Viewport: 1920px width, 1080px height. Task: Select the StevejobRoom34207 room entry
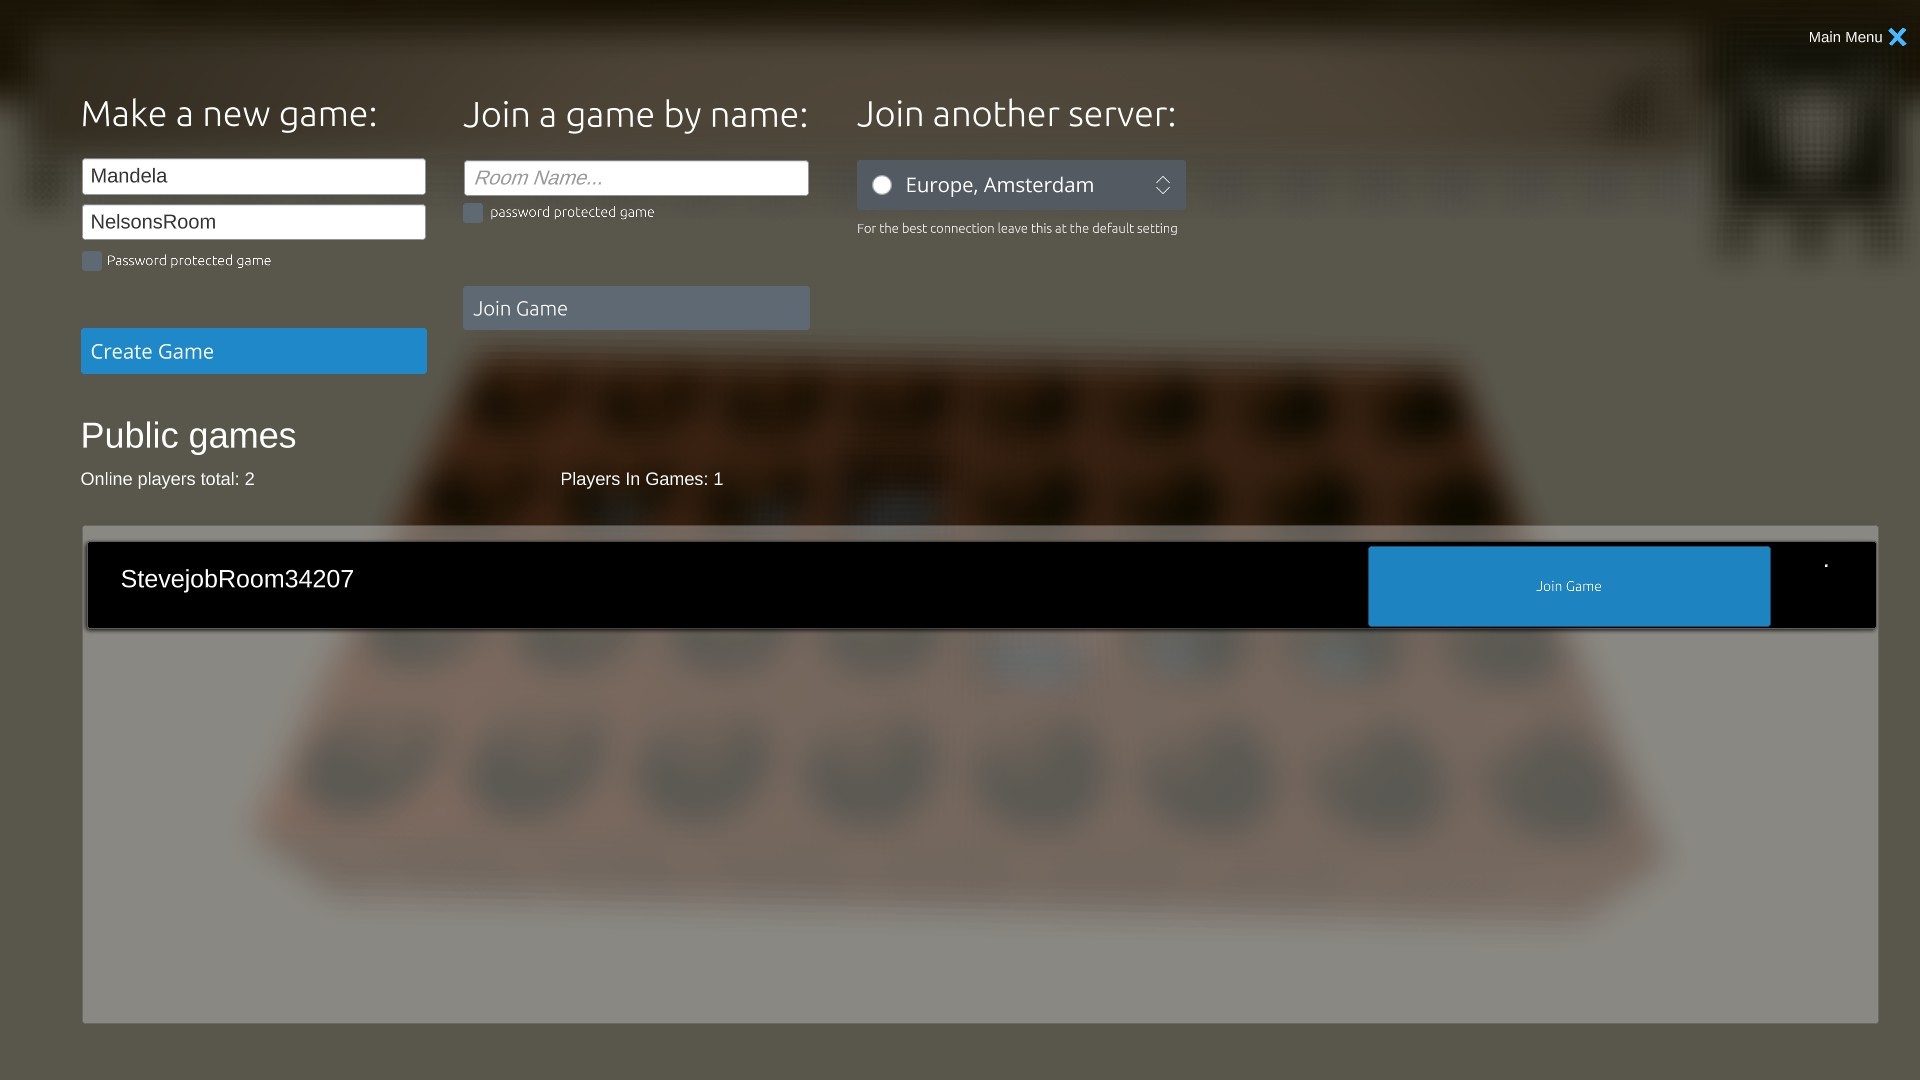point(237,579)
